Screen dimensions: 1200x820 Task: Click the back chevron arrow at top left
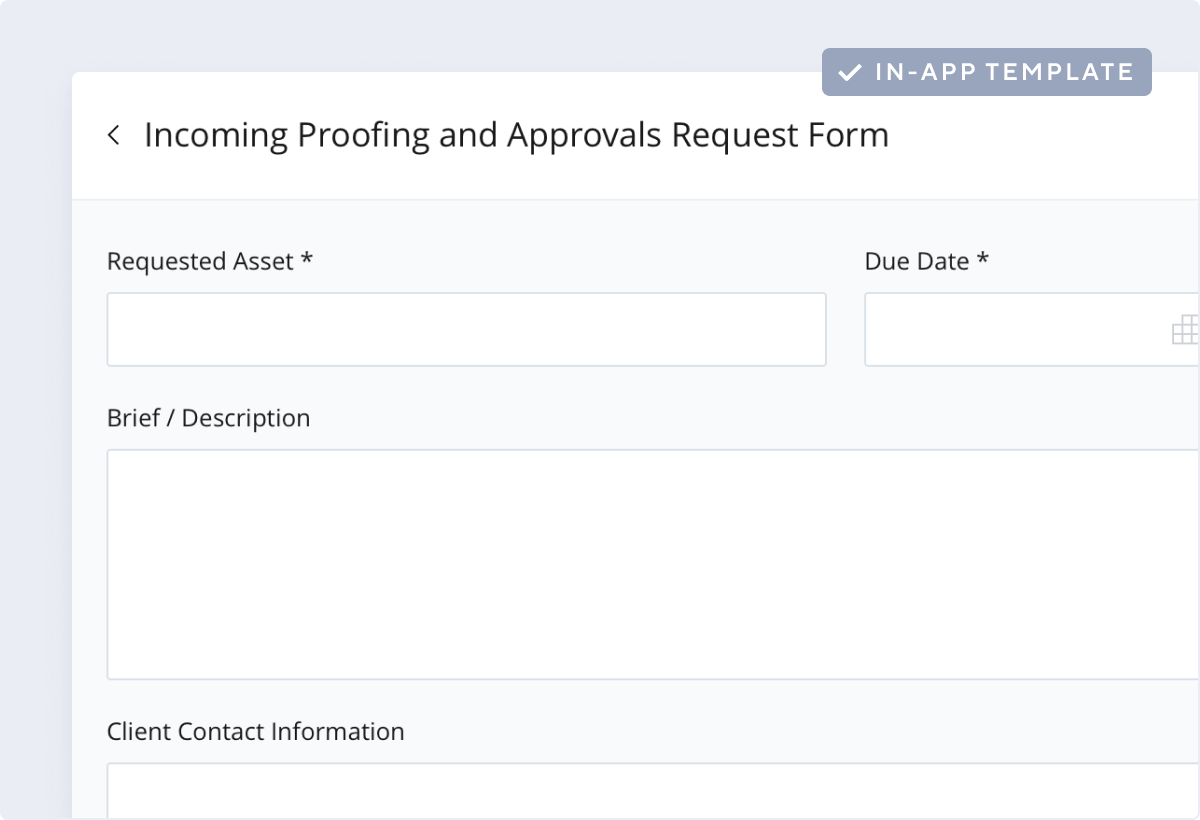pyautogui.click(x=114, y=135)
